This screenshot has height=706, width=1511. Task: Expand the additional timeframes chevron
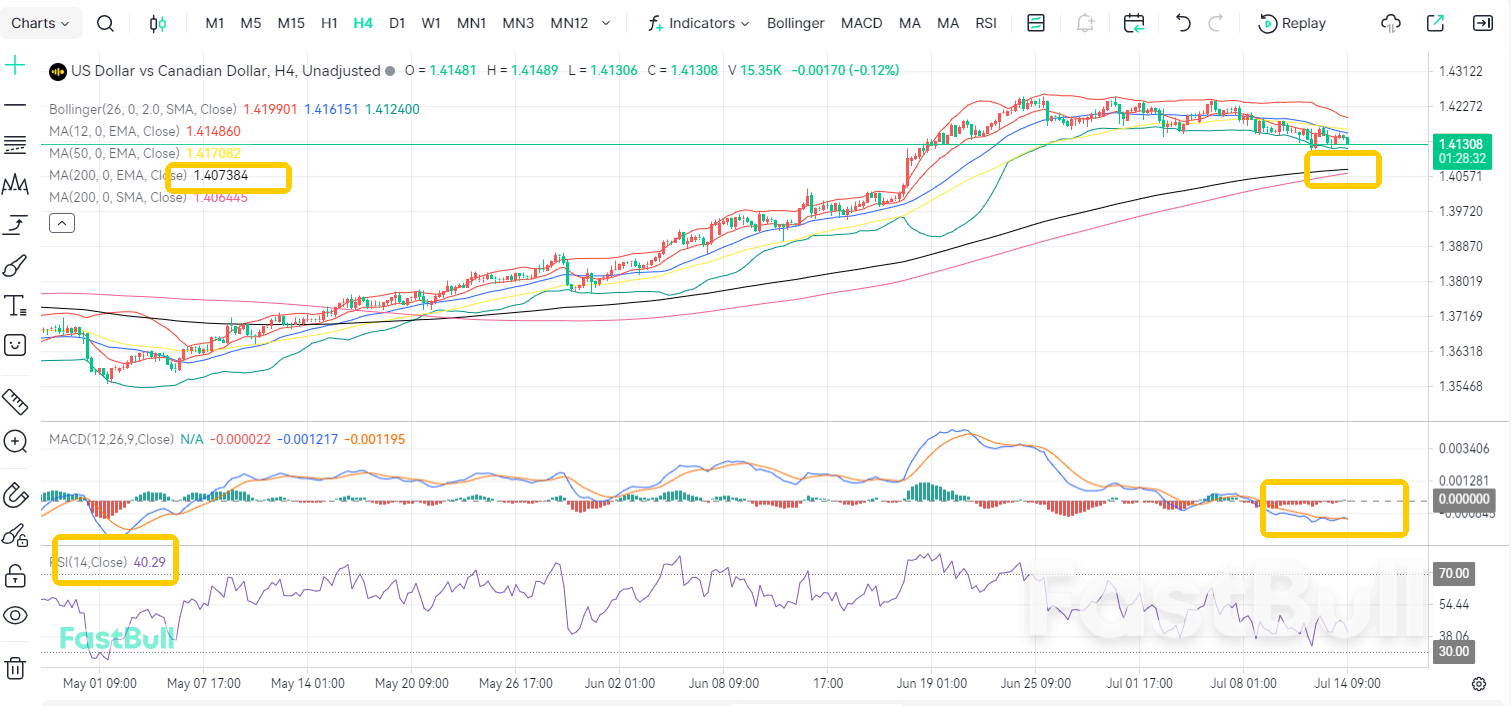(606, 23)
